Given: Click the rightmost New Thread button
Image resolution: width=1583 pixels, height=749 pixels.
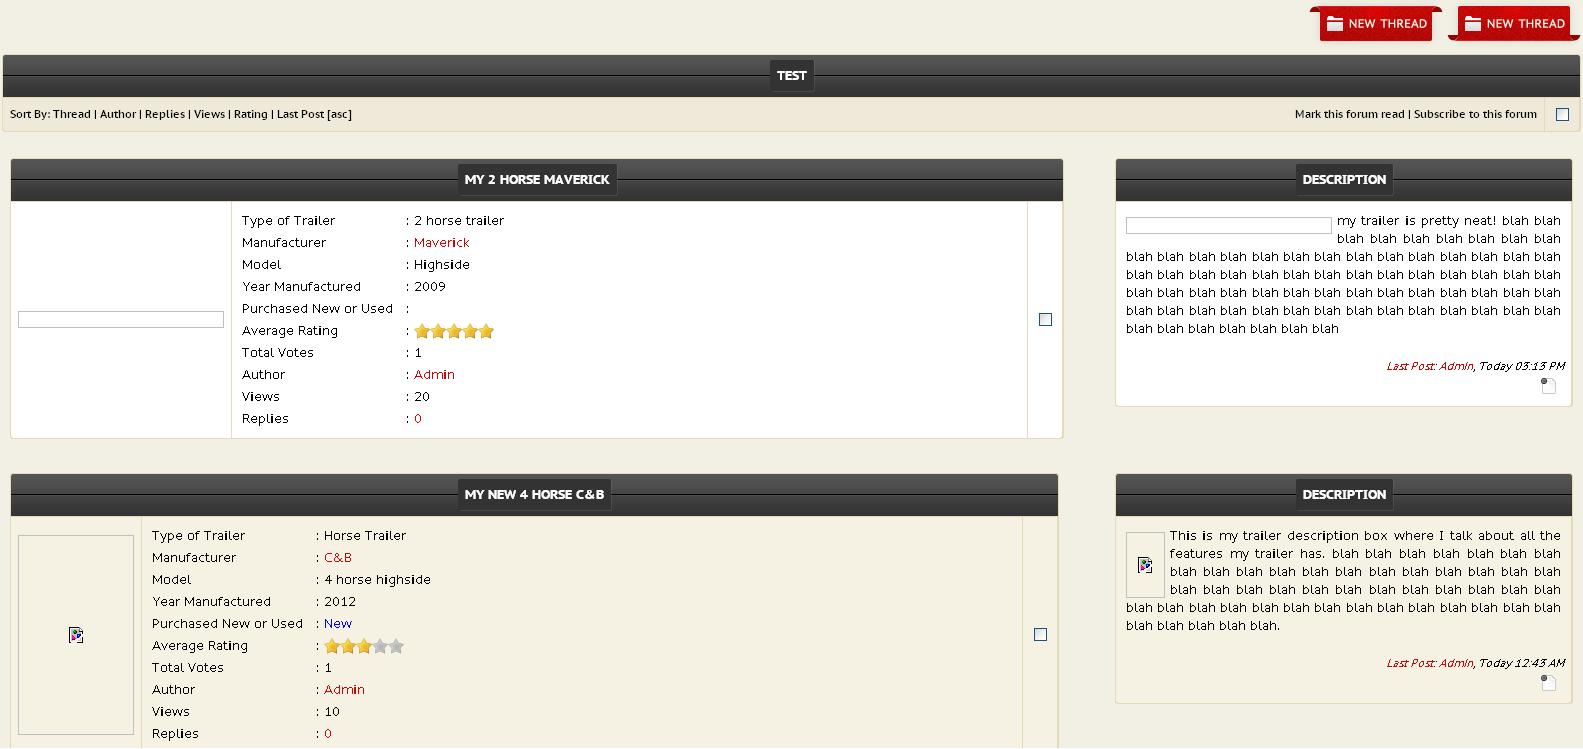Looking at the screenshot, I should pos(1514,24).
